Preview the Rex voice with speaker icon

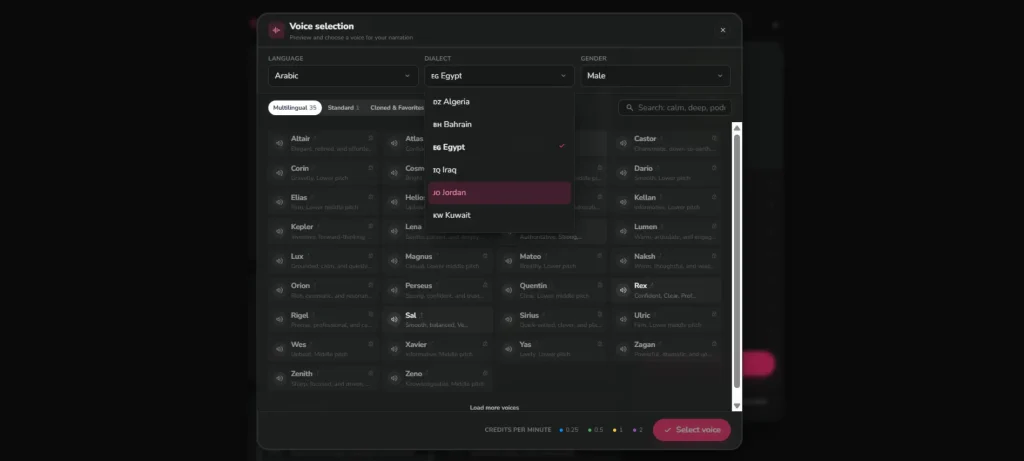tap(622, 291)
